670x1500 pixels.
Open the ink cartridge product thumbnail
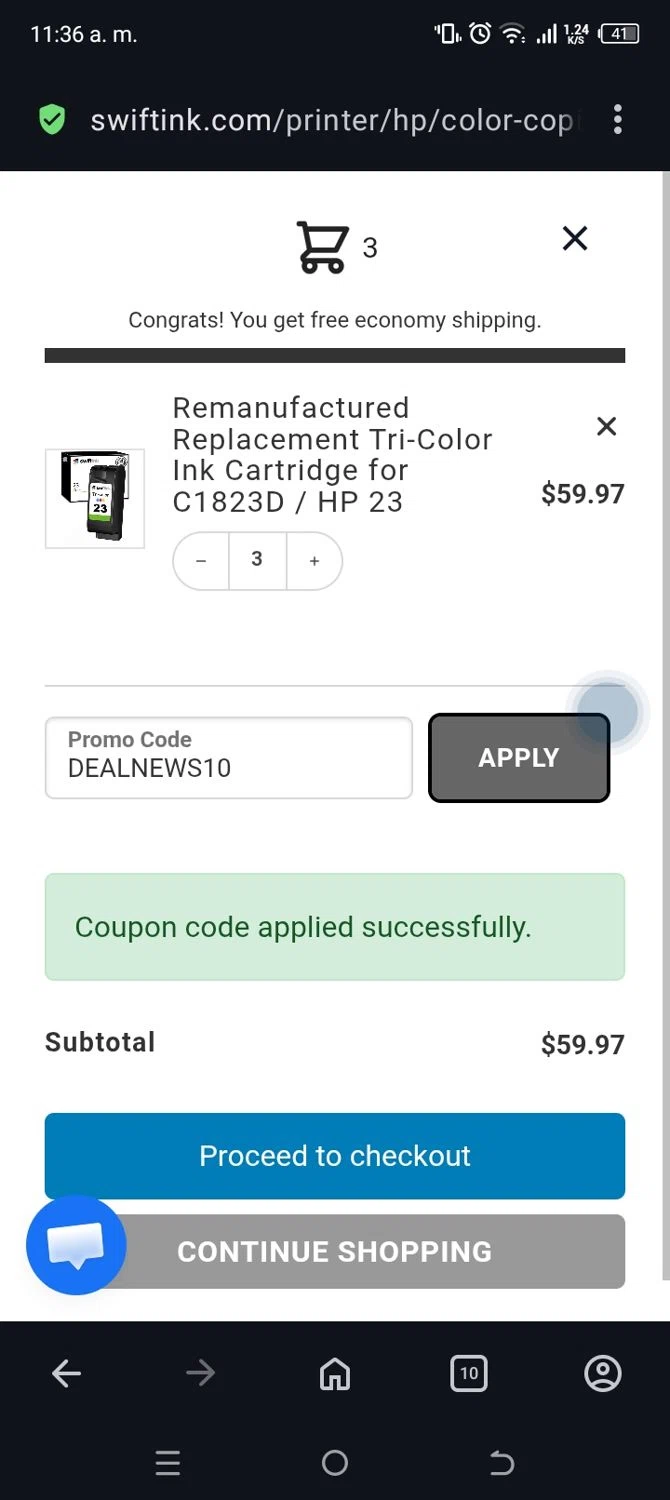pos(95,498)
